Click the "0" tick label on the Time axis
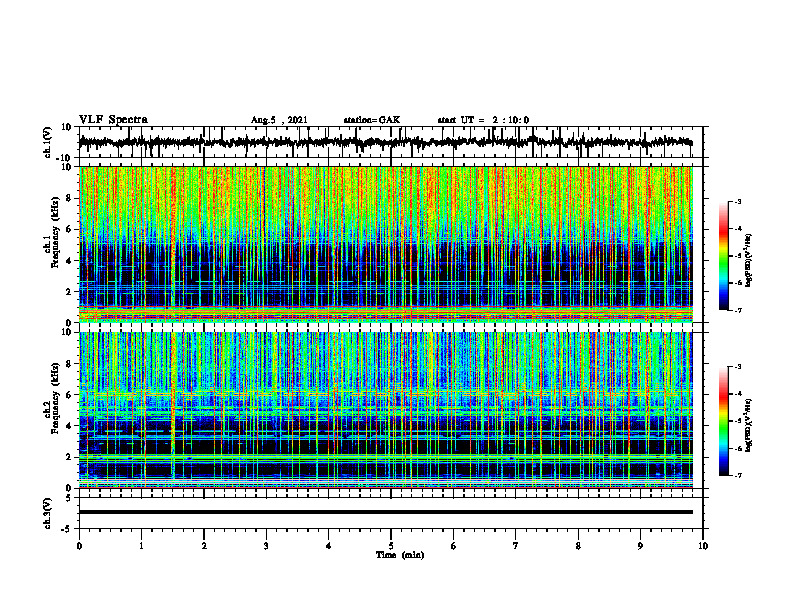The image size is (792, 612). pos(79,546)
